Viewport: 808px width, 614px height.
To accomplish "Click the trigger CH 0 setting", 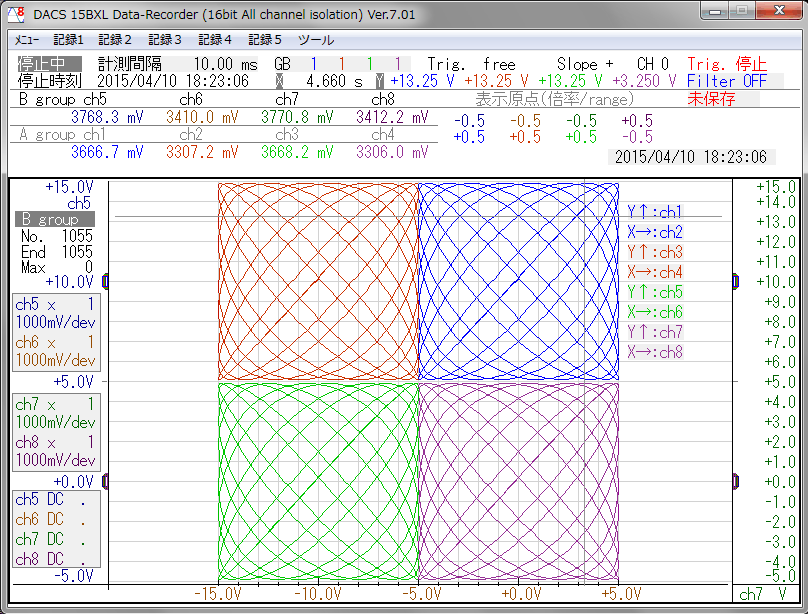I will pyautogui.click(x=653, y=64).
